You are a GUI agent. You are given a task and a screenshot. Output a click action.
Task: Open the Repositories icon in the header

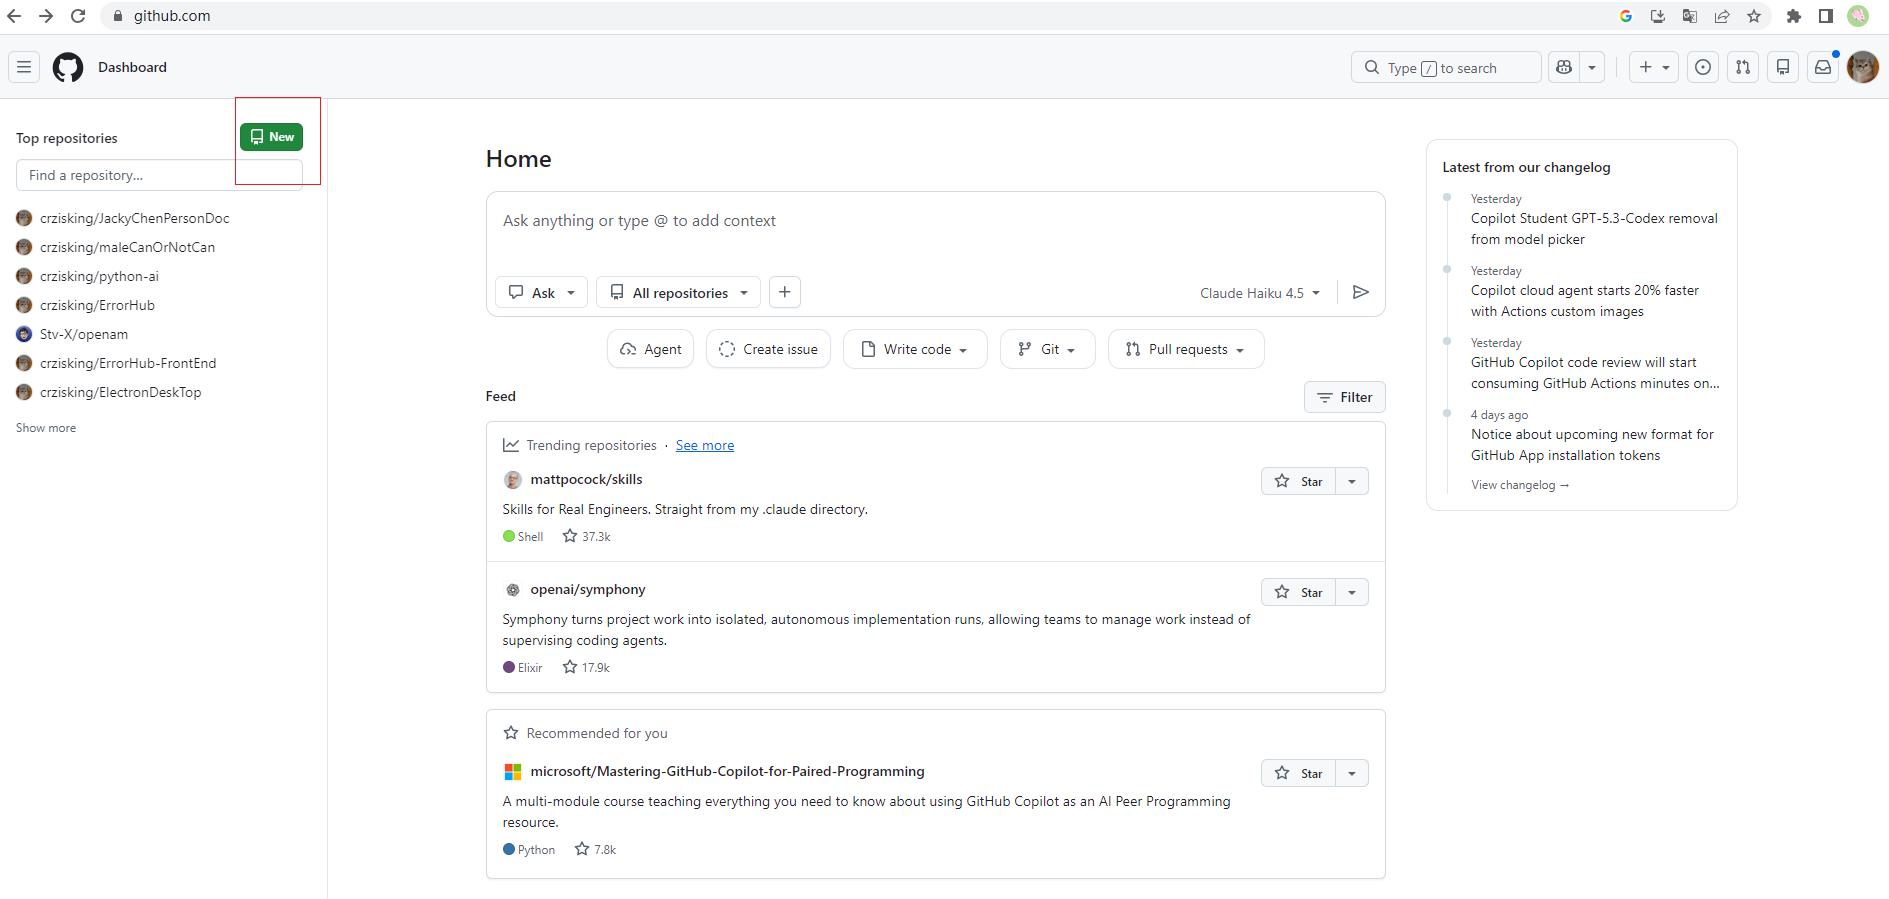tap(1783, 67)
